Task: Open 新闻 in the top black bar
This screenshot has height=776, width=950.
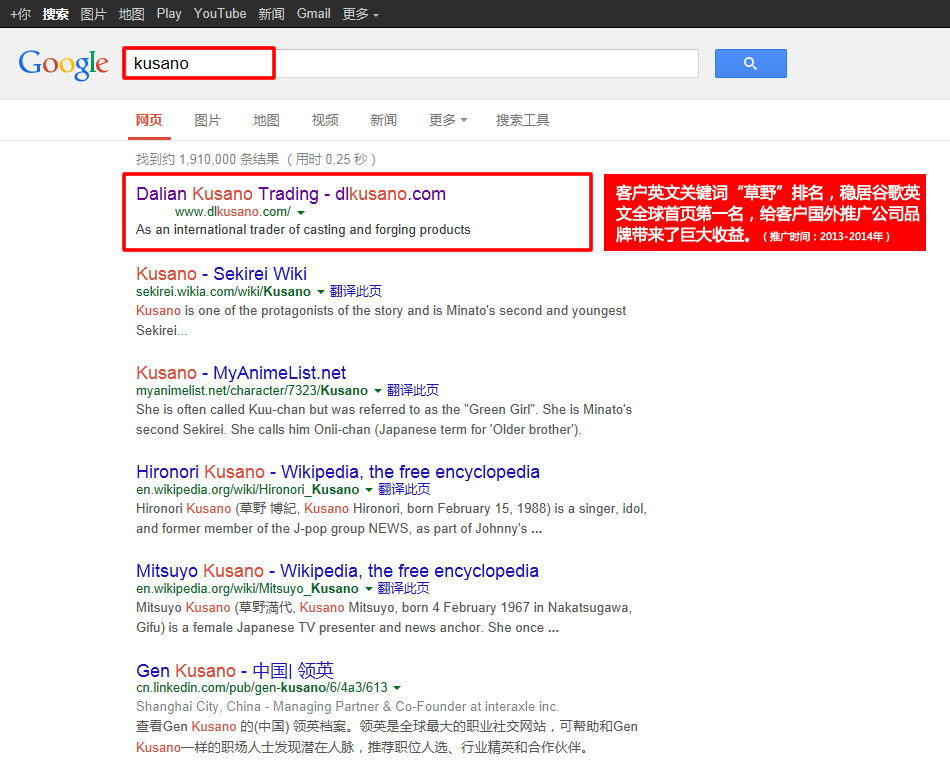Action: (x=271, y=14)
